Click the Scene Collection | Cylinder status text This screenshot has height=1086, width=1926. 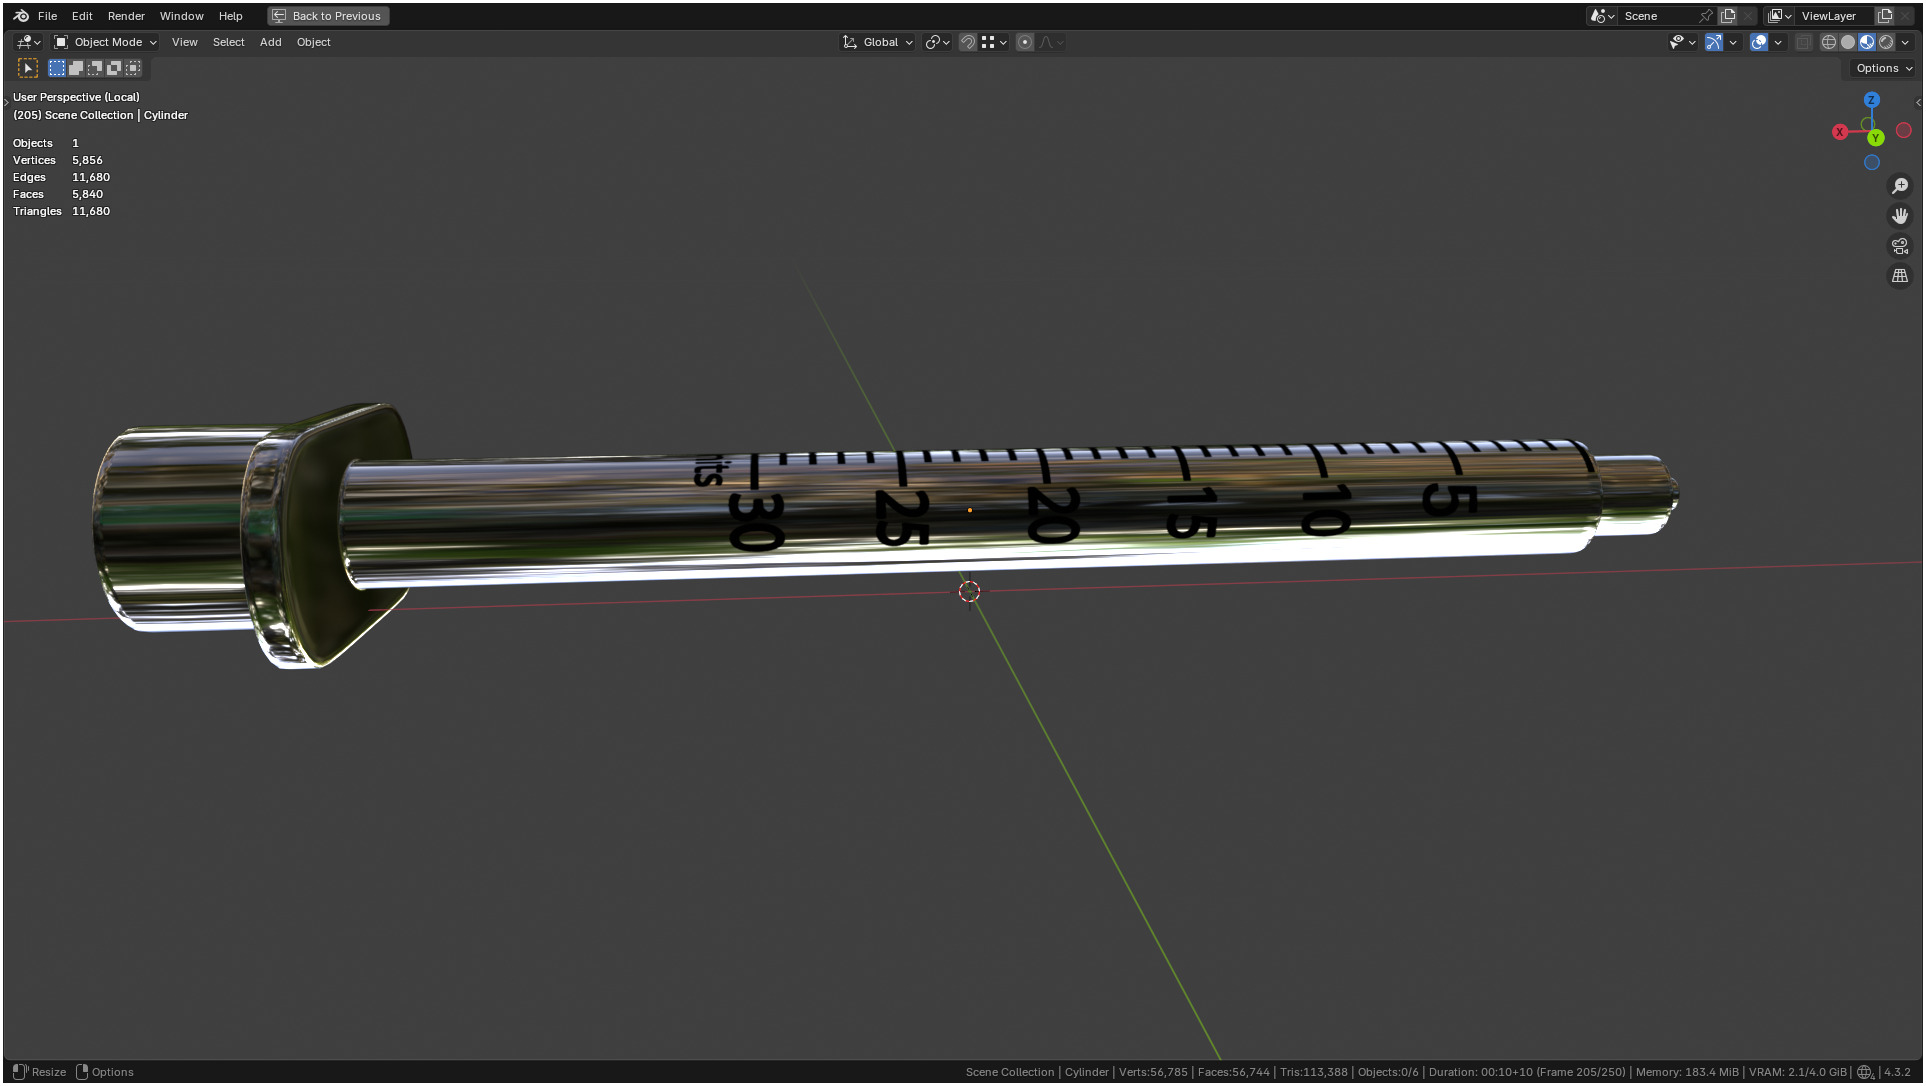pyautogui.click(x=1037, y=1072)
